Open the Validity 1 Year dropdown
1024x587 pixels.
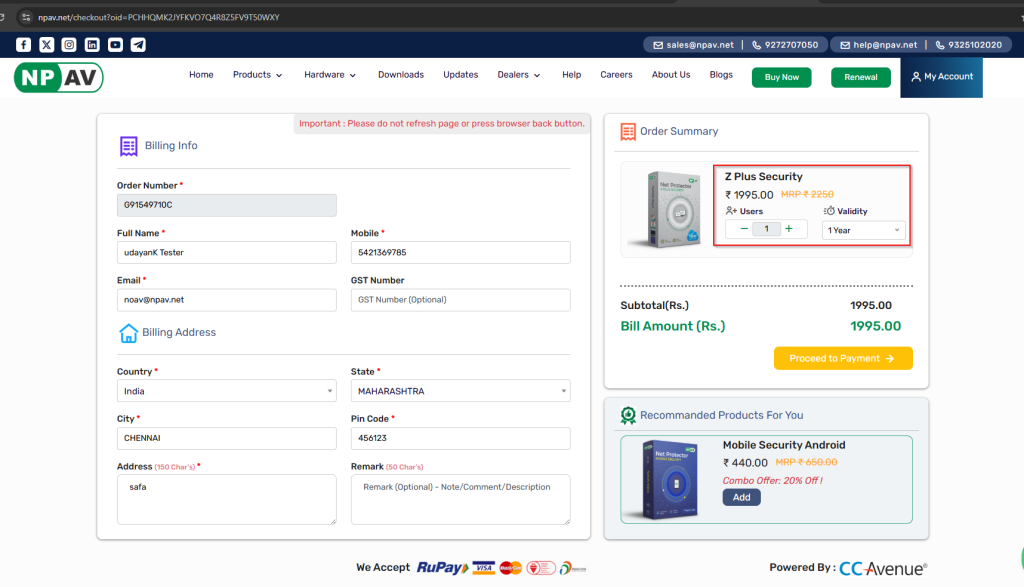point(863,230)
